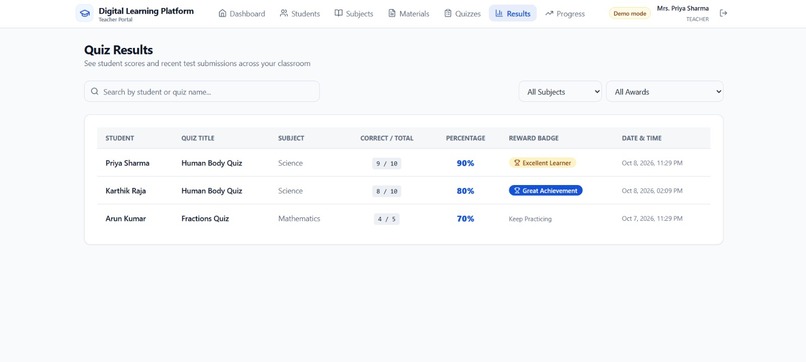Click the Fractions Quiz title
Image resolution: width=806 pixels, height=362 pixels.
tap(205, 219)
